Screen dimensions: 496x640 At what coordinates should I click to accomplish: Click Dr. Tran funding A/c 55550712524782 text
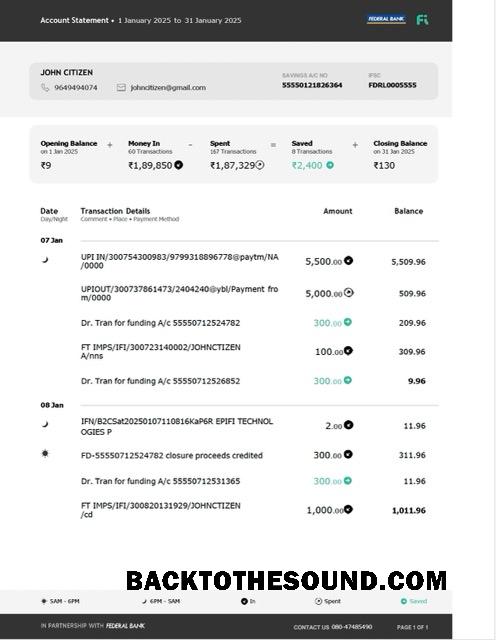coord(160,323)
